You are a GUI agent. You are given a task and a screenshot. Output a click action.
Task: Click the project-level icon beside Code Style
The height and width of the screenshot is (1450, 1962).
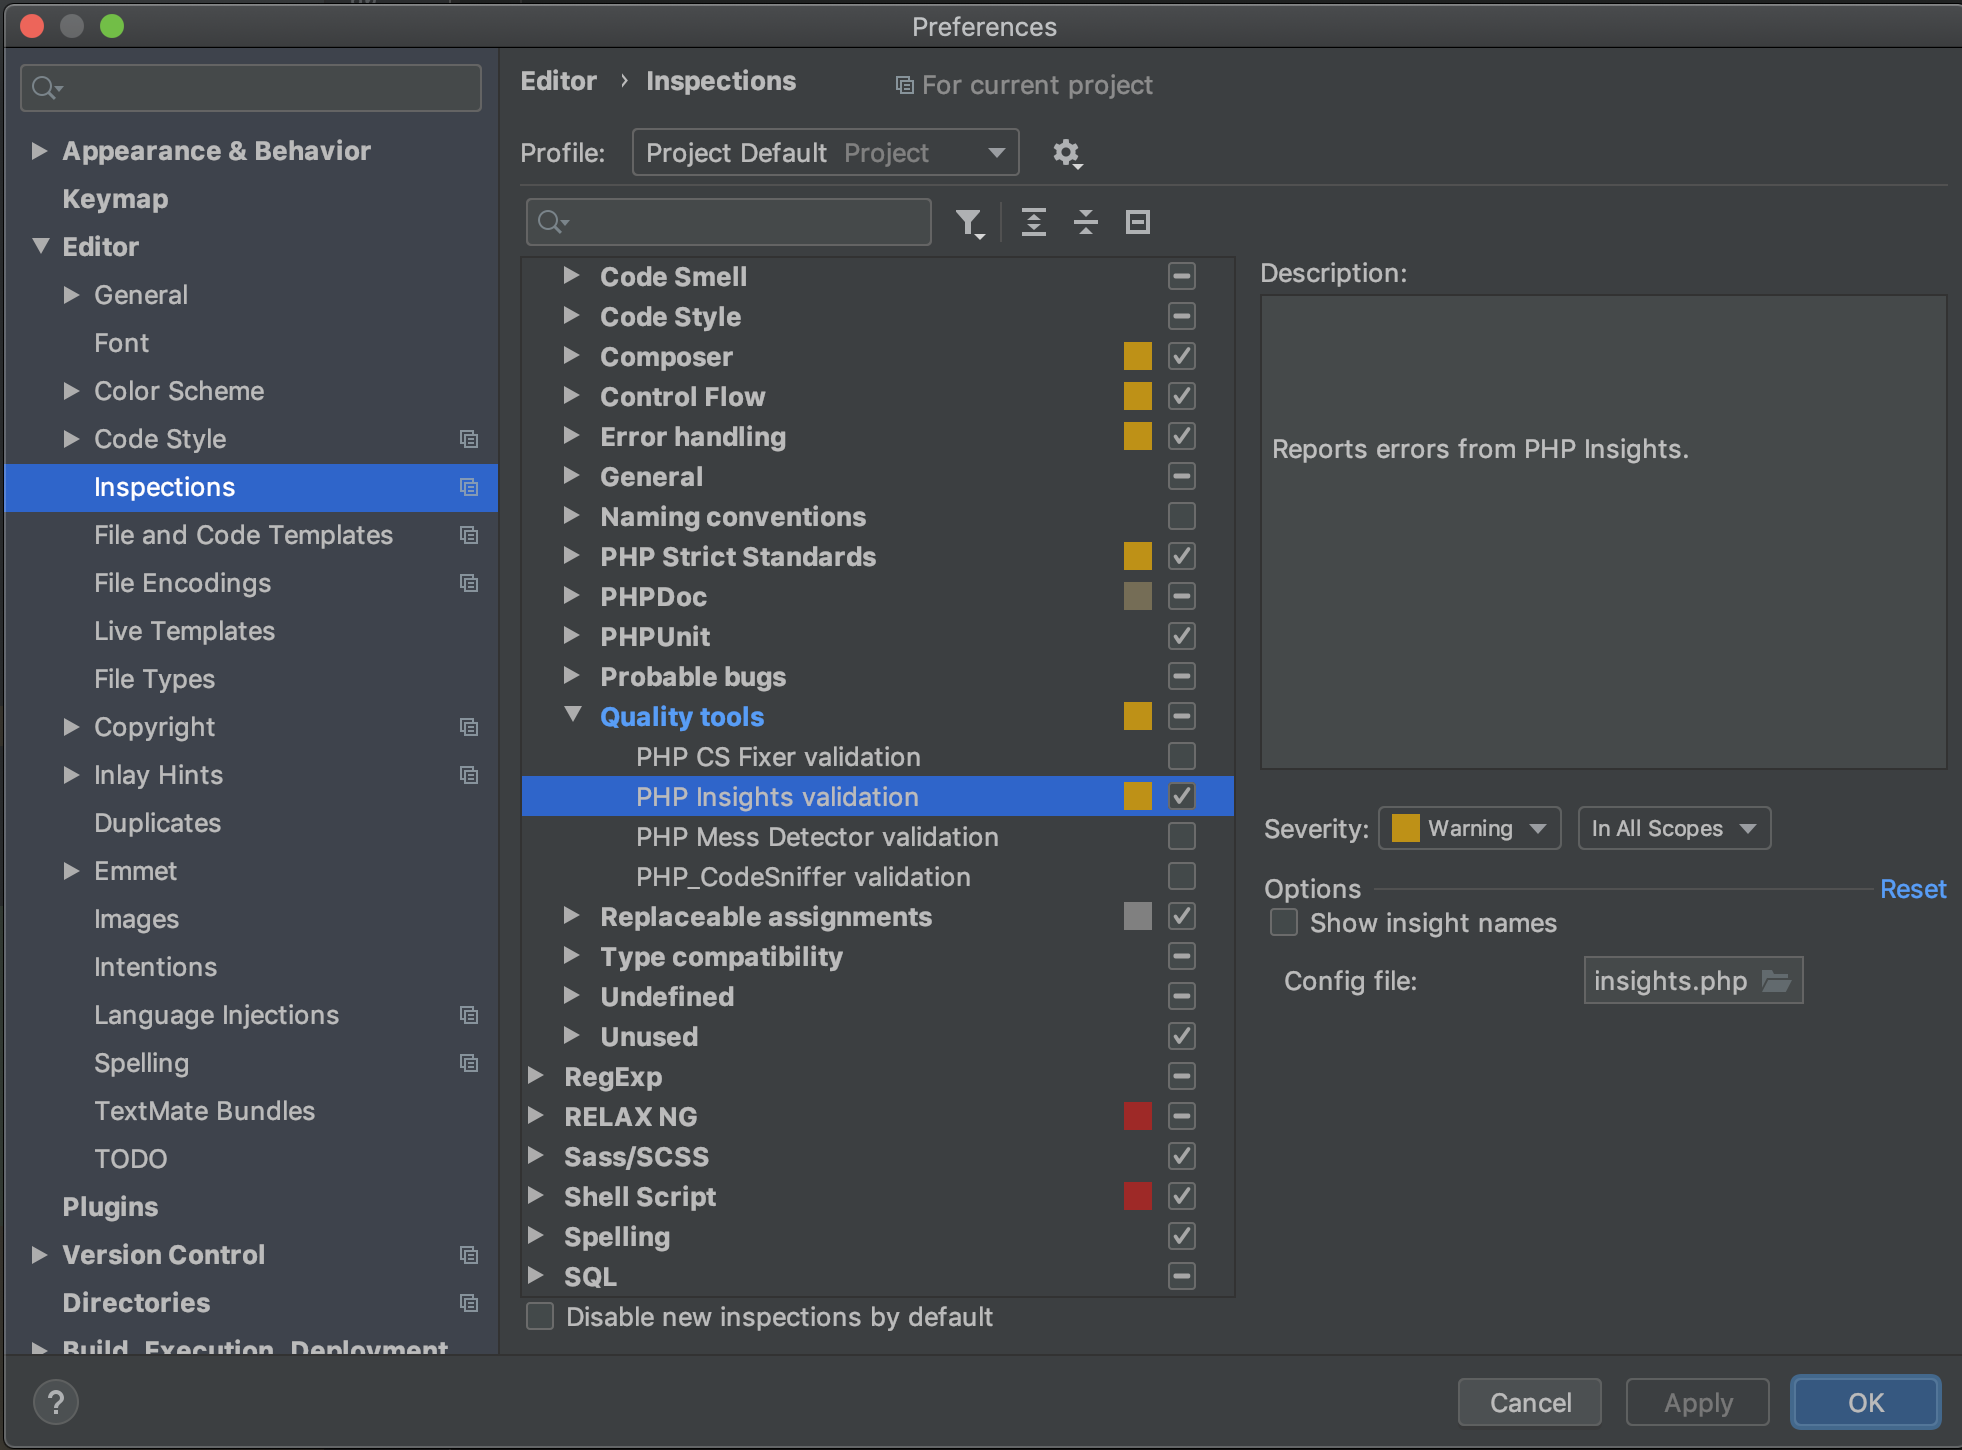coord(468,439)
